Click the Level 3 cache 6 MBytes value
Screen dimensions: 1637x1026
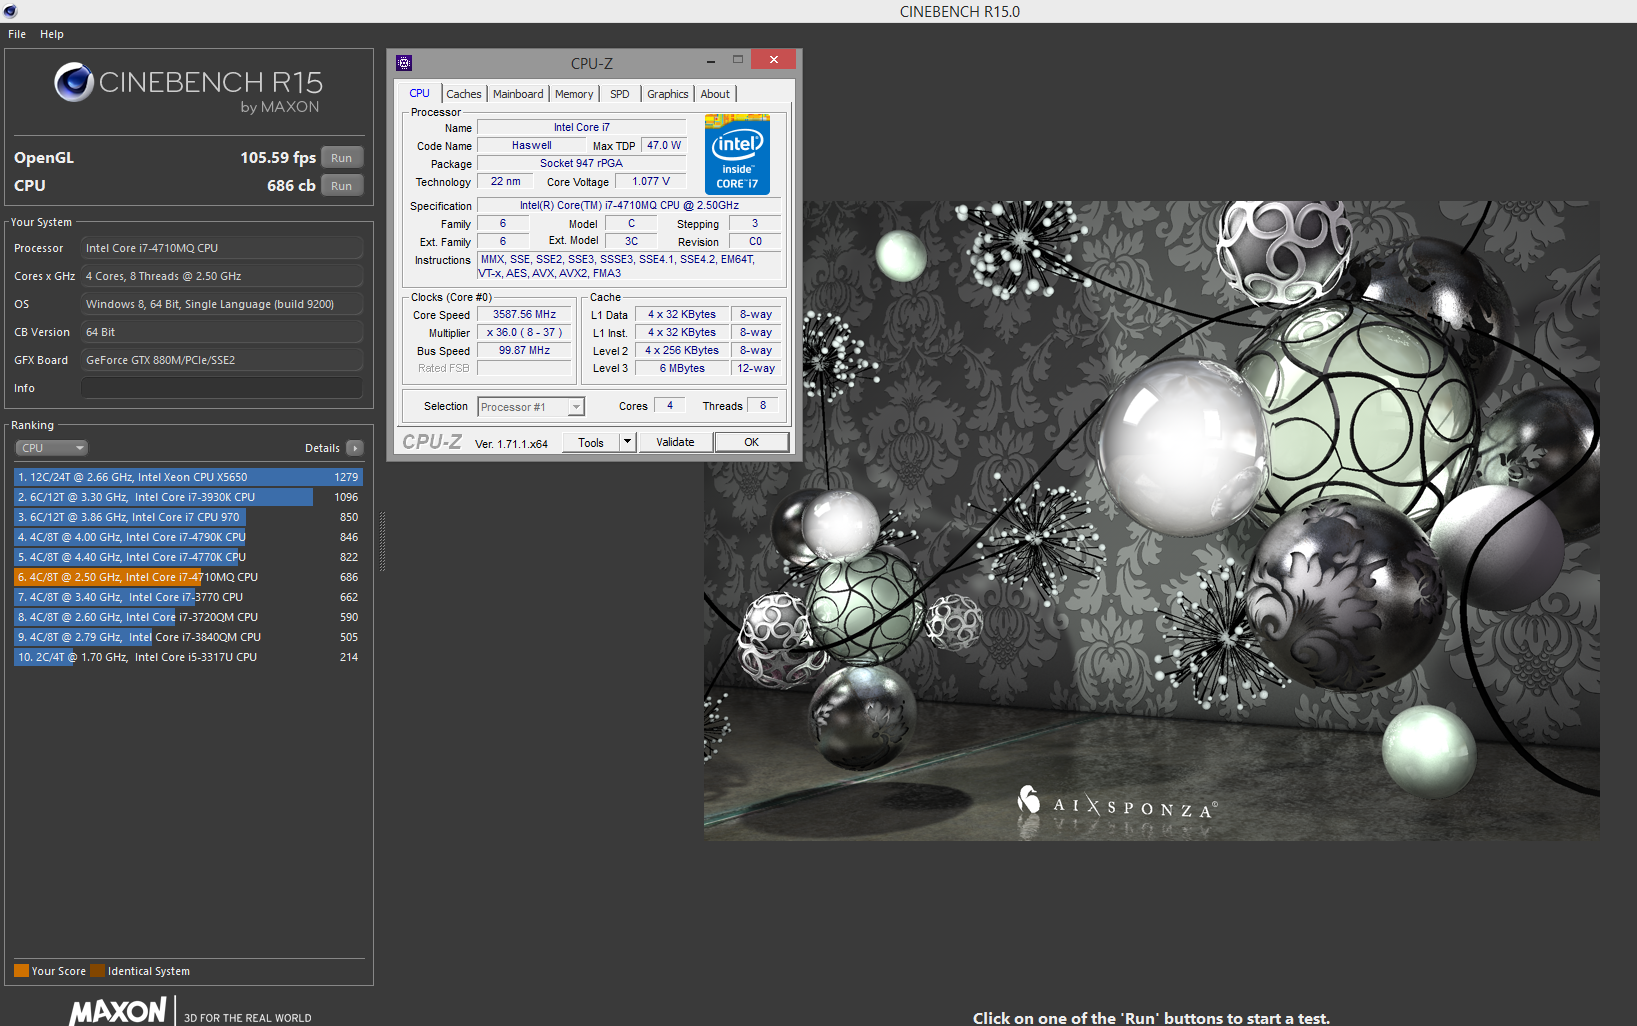682,368
